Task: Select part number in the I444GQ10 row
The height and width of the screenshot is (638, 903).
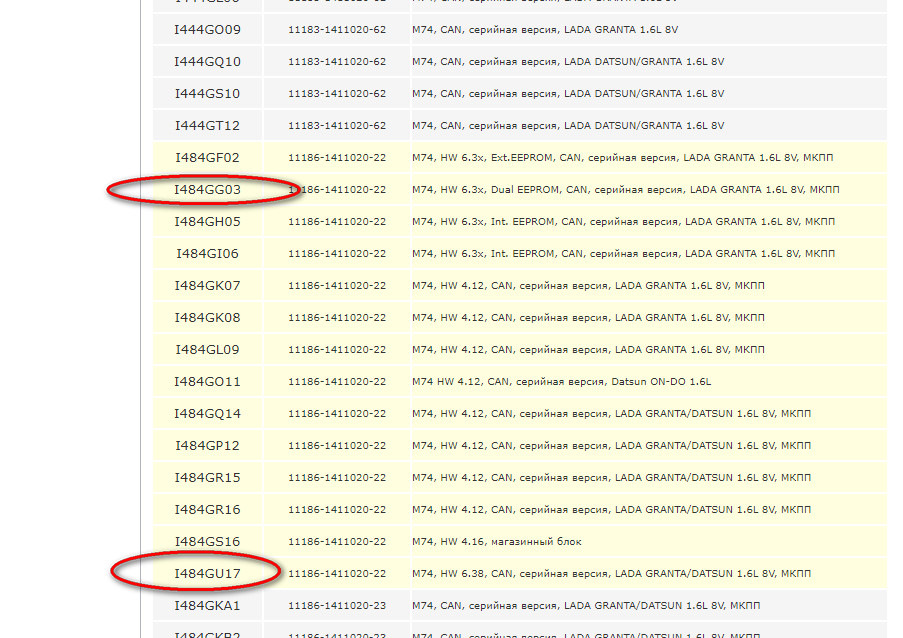Action: [337, 62]
